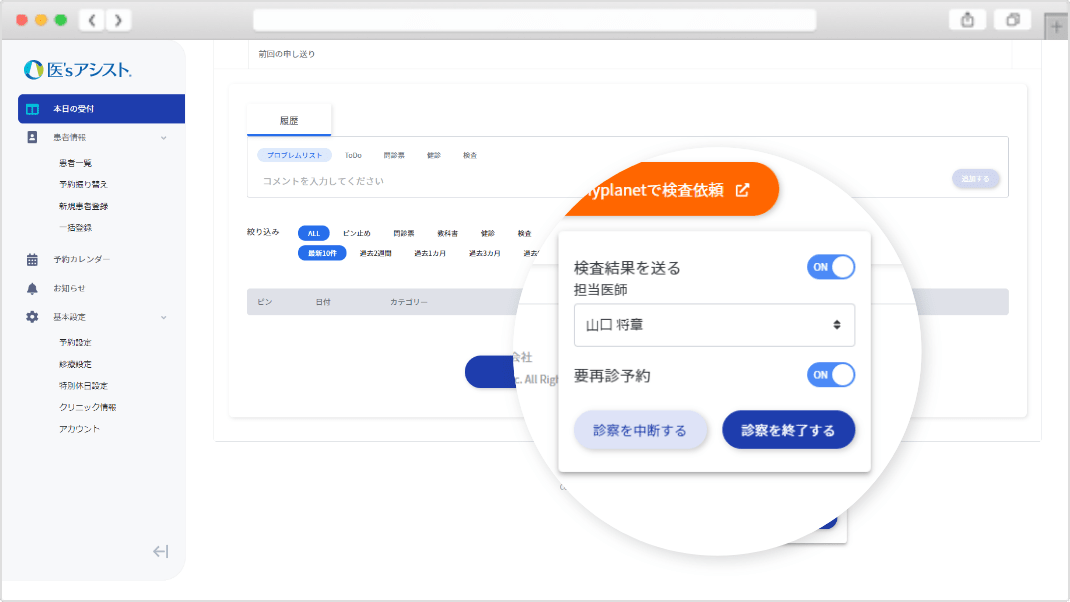Collapse the sidebar with the arrow icon
1070x602 pixels.
[x=160, y=551]
